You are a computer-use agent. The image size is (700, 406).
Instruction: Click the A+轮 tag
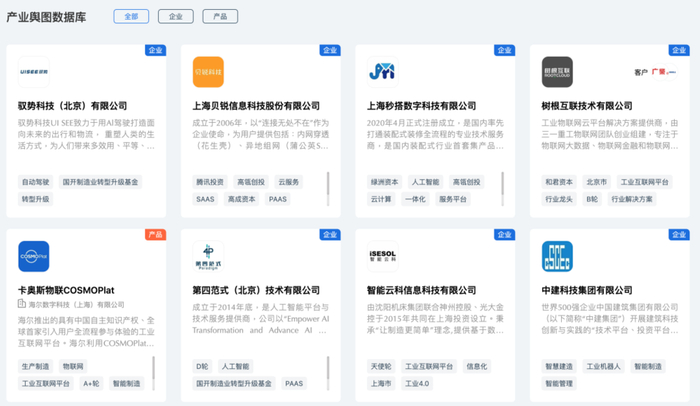[91, 383]
